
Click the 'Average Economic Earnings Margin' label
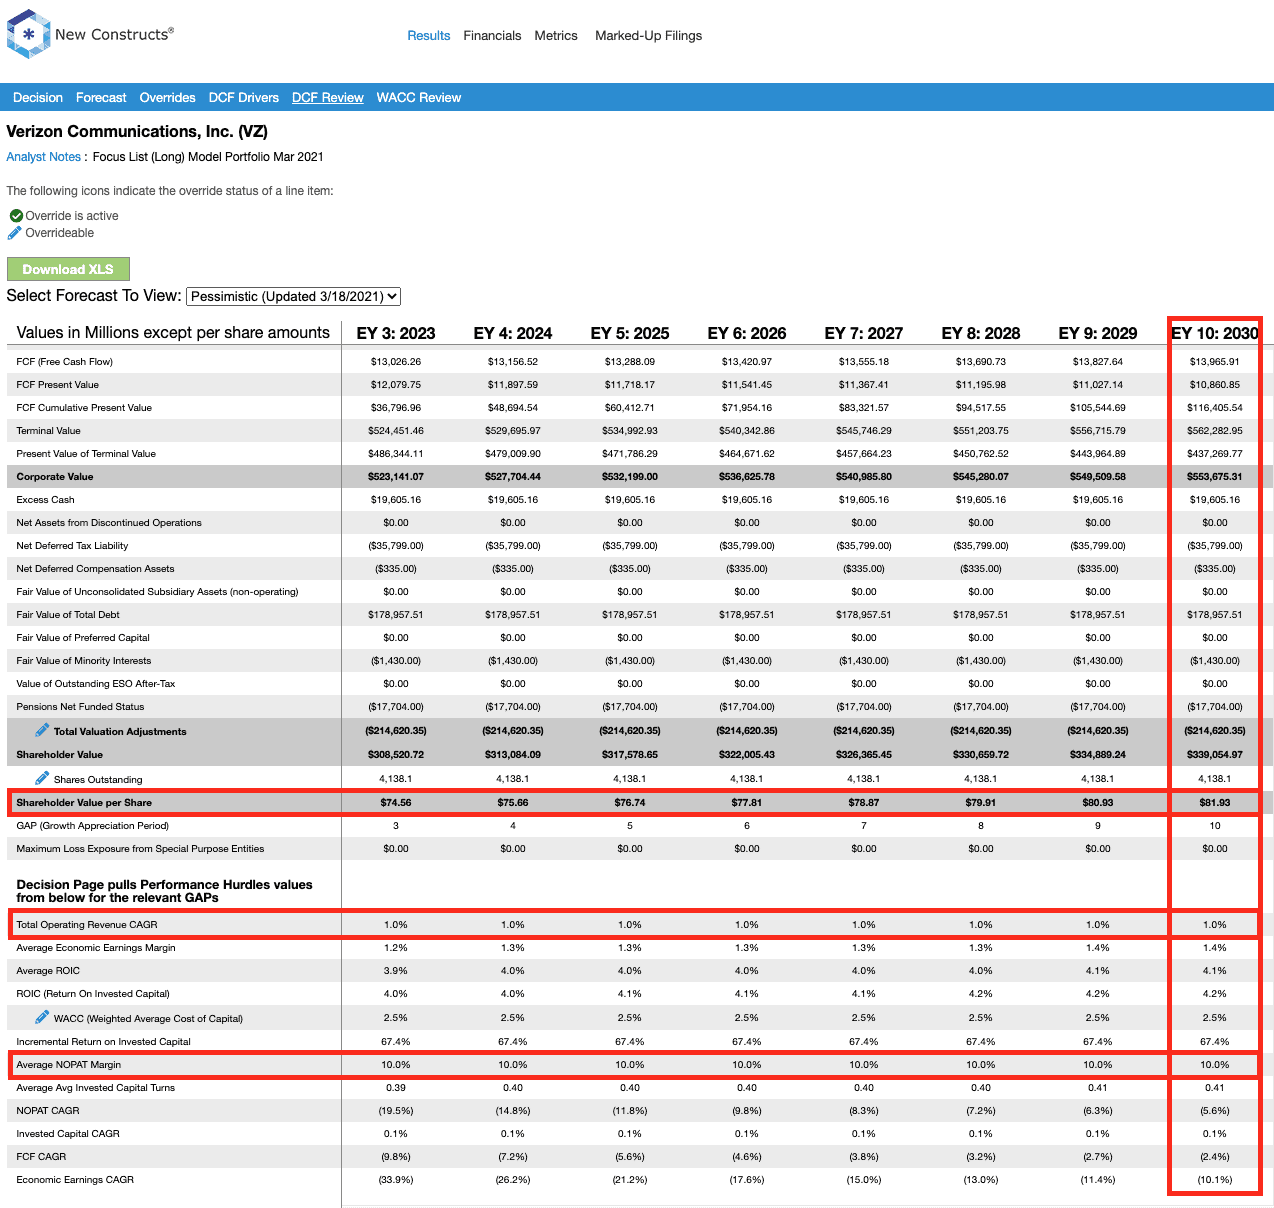(x=96, y=948)
